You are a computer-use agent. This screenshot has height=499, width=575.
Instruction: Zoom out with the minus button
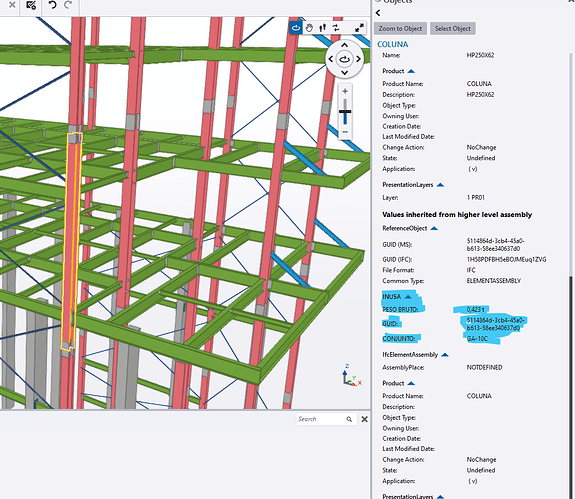[345, 132]
